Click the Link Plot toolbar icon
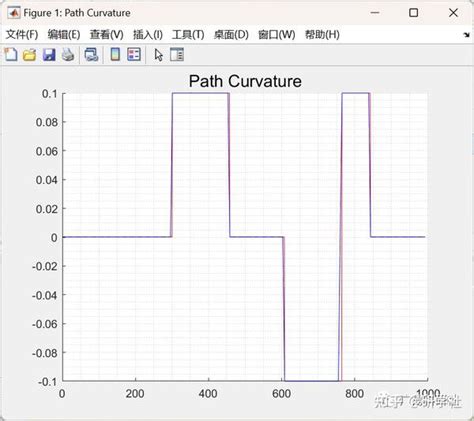The width and height of the screenshot is (474, 421). 91,55
